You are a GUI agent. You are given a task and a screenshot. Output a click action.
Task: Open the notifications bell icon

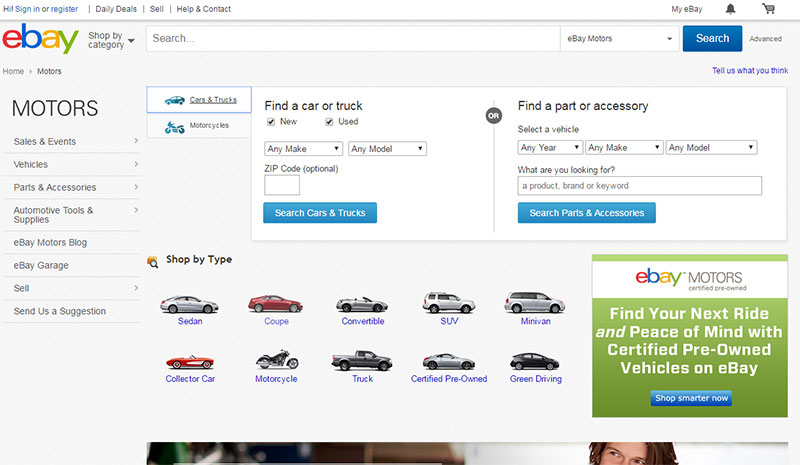[731, 9]
